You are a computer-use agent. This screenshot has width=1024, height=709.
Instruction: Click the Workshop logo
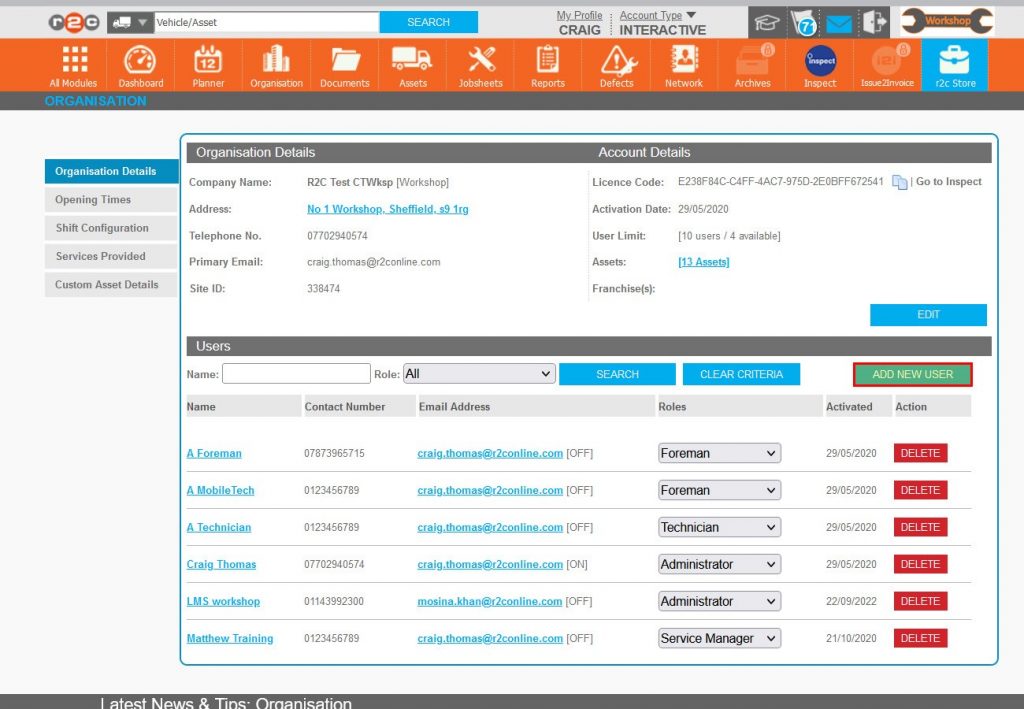[x=946, y=18]
